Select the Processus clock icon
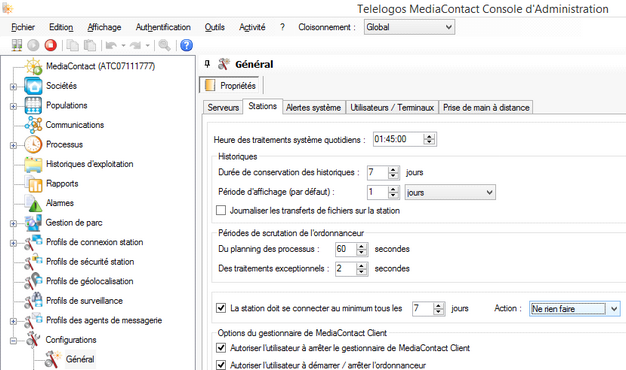The width and height of the screenshot is (626, 370). click(x=33, y=144)
